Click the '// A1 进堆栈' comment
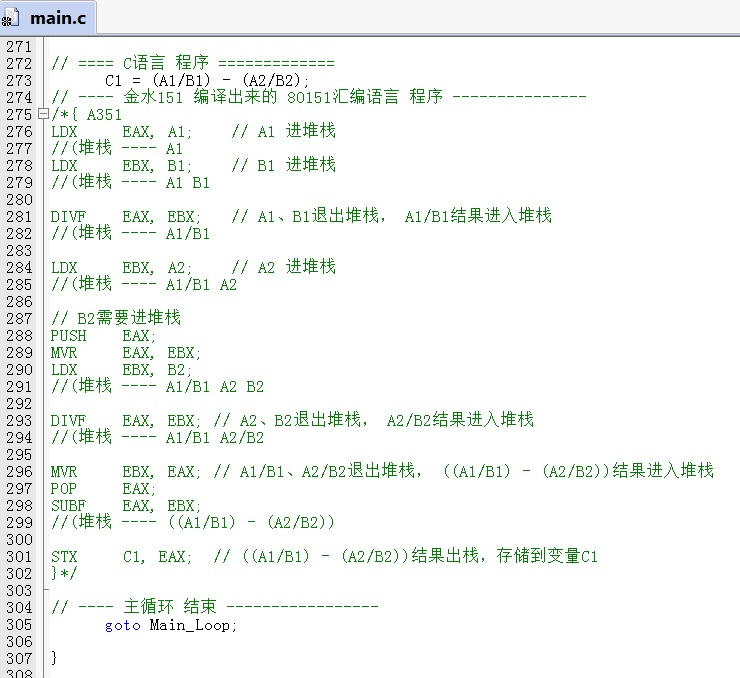The height and width of the screenshot is (678, 740). pos(284,131)
